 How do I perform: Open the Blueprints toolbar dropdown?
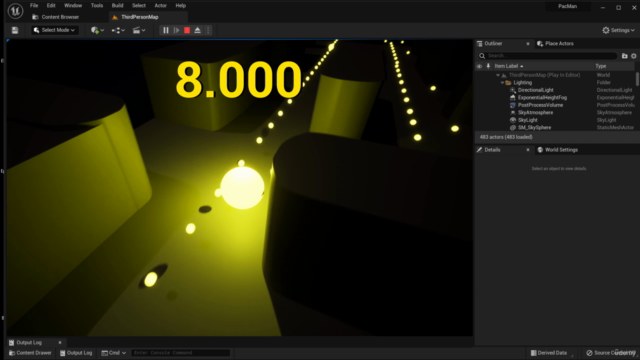tap(118, 30)
